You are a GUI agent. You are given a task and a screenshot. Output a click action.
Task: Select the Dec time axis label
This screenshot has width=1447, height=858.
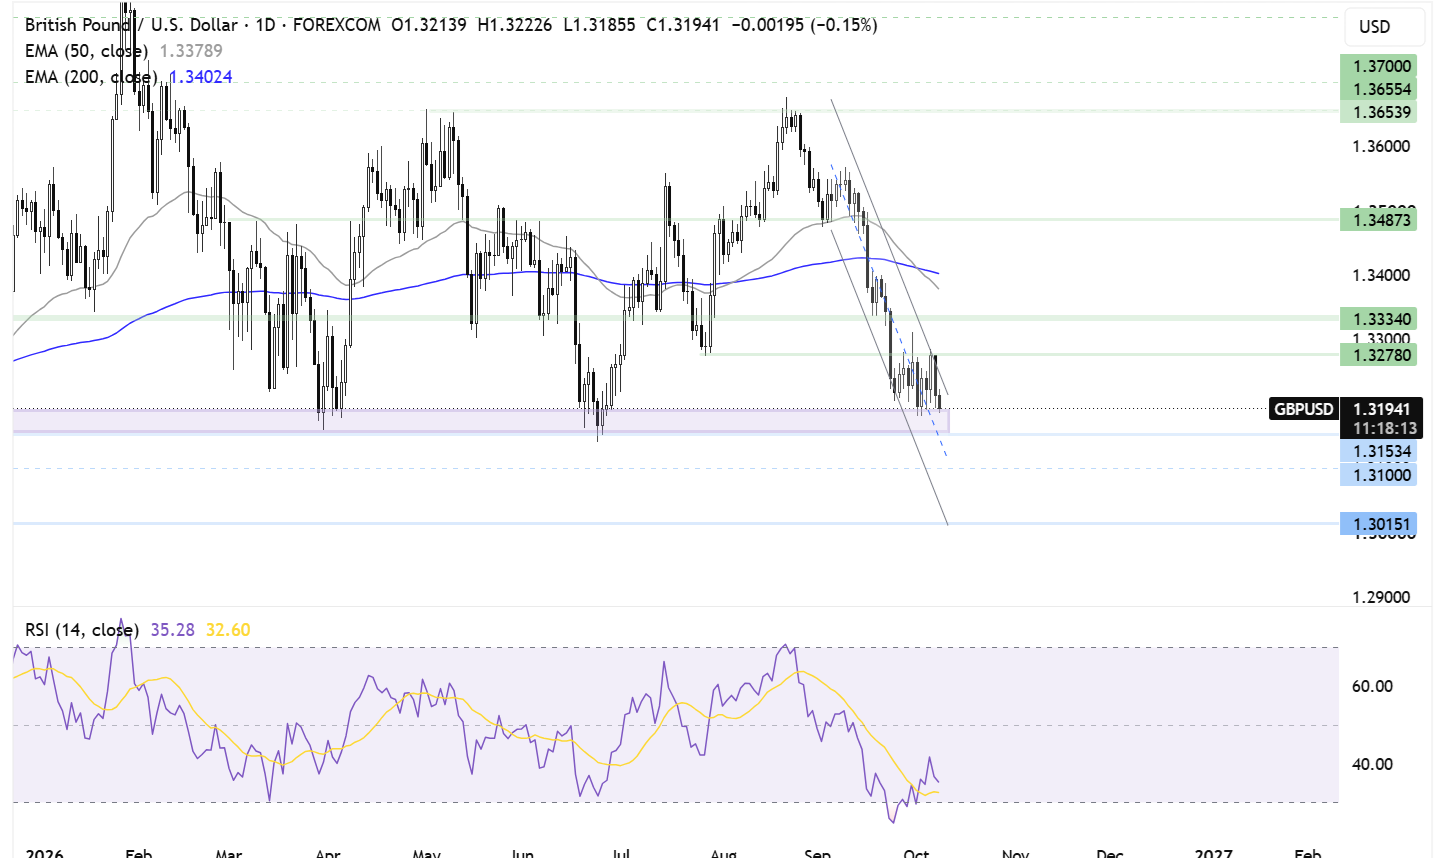1109,852
